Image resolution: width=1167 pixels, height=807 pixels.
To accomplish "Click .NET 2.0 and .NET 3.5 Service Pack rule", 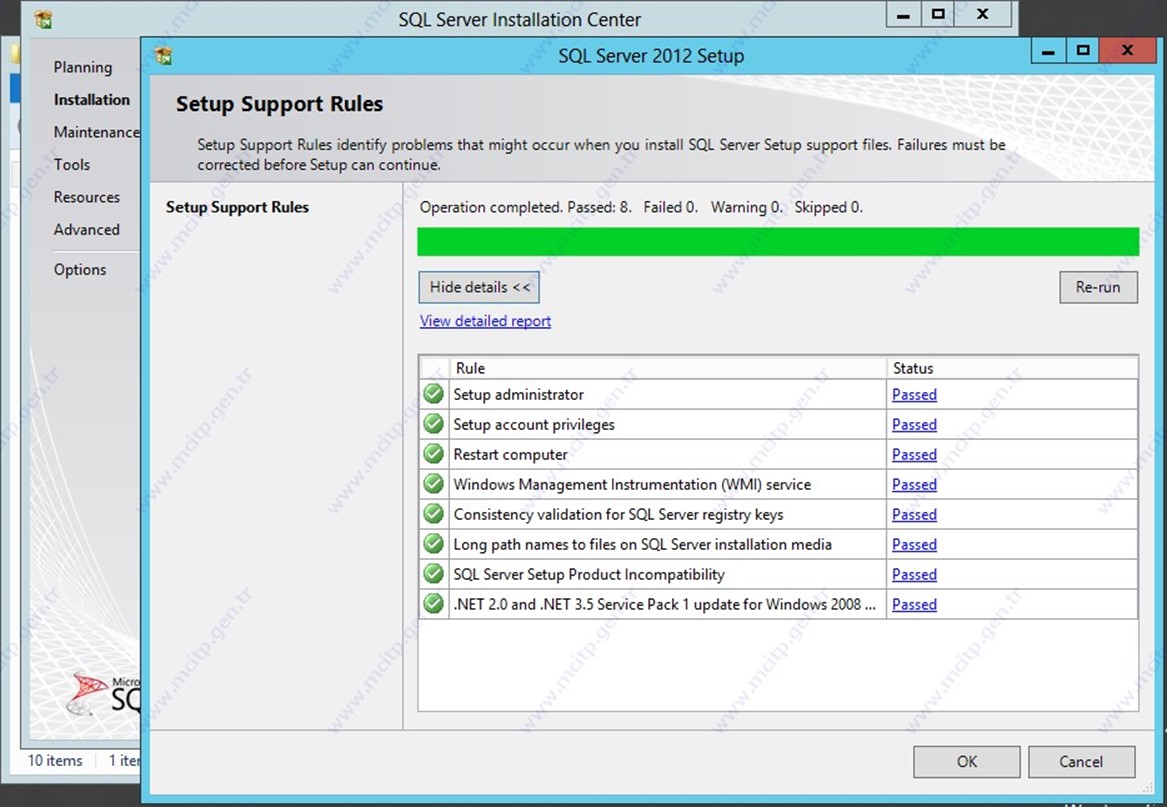I will pos(665,605).
